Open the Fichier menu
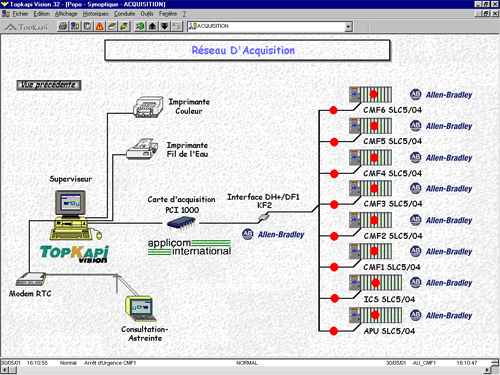Image resolution: width=500 pixels, height=375 pixels. pos(20,14)
